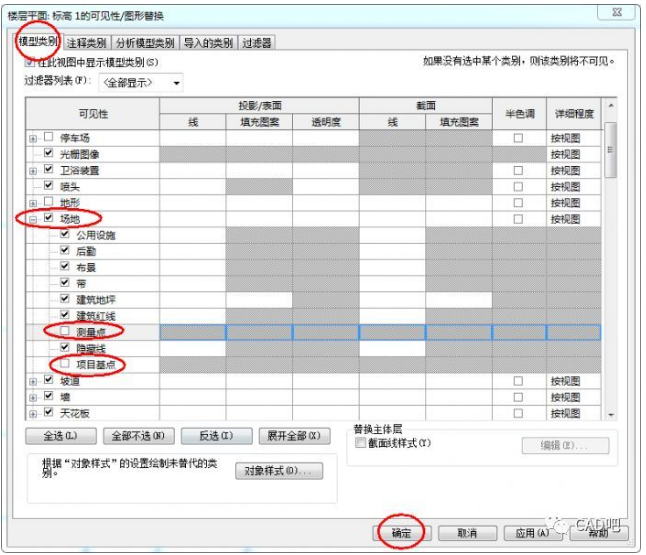Open the 注释类别 tab
Screen dimensions: 646x555
[87, 42]
